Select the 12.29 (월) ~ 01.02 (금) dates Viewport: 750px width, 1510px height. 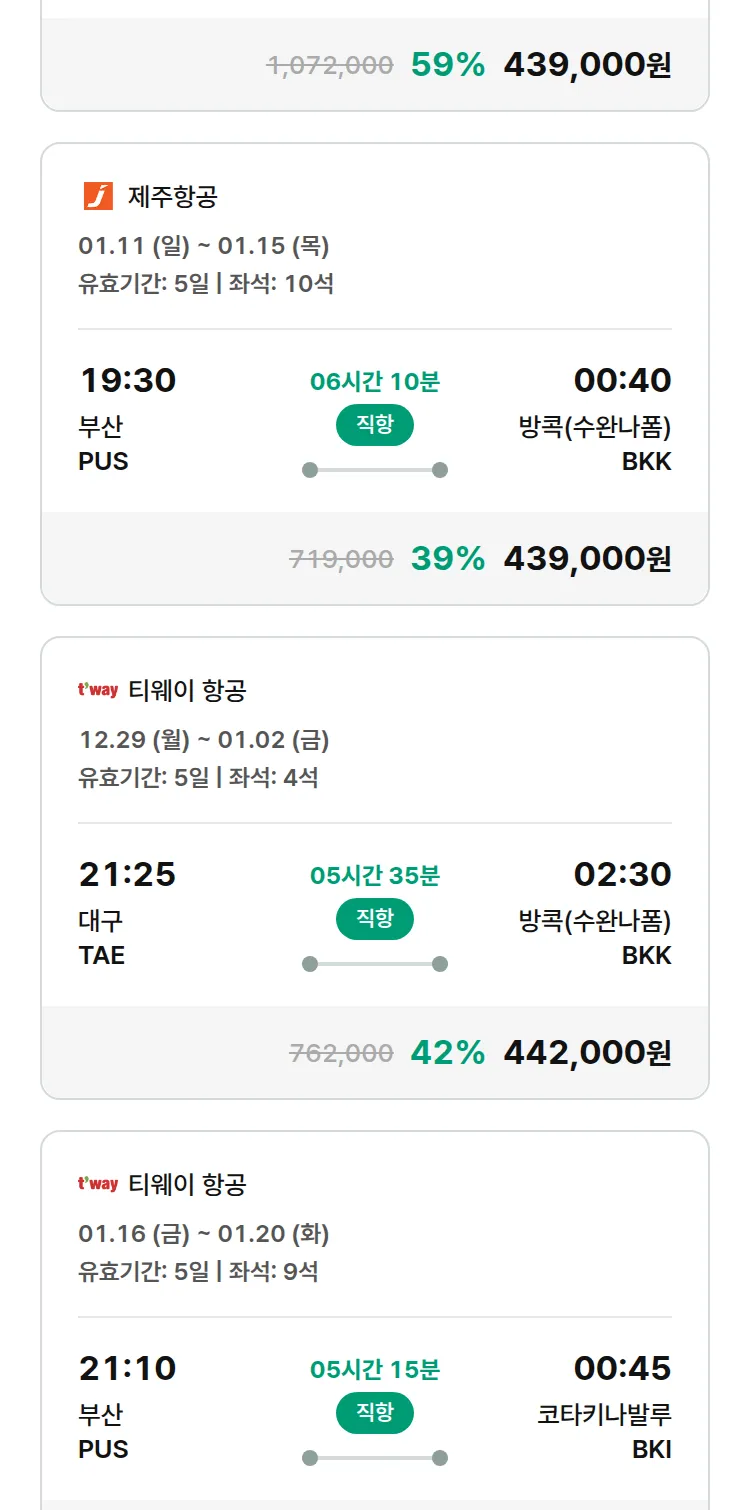pos(204,740)
